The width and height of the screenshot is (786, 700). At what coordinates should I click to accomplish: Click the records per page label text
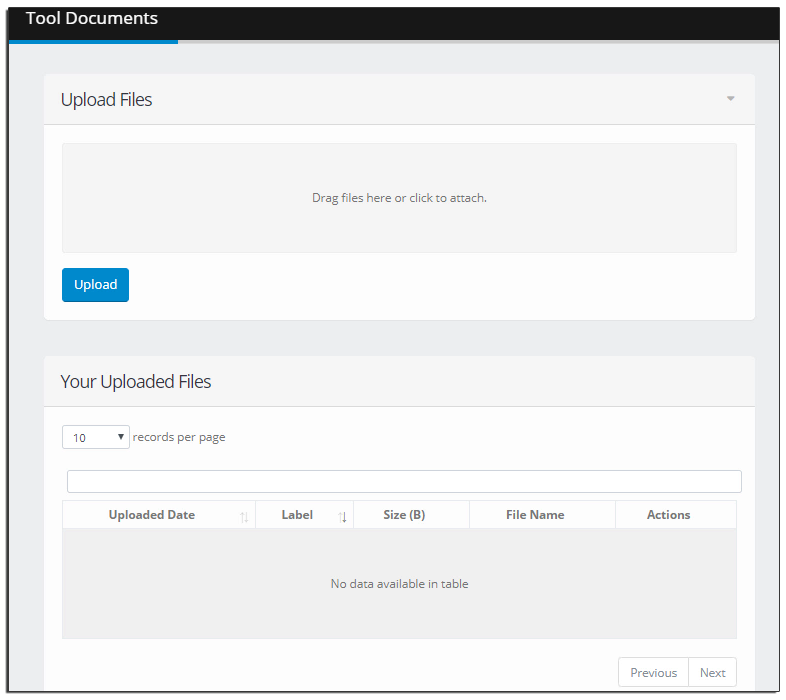tap(179, 437)
